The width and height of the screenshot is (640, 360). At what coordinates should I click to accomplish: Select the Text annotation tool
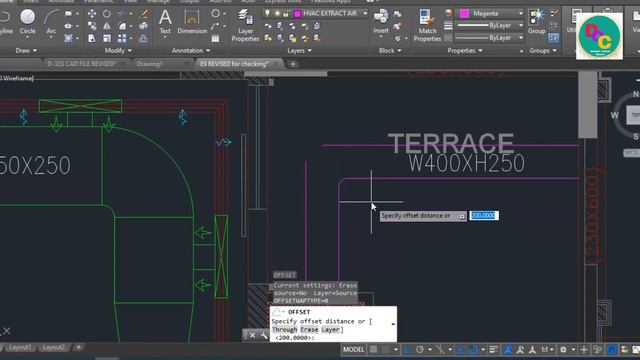165,22
